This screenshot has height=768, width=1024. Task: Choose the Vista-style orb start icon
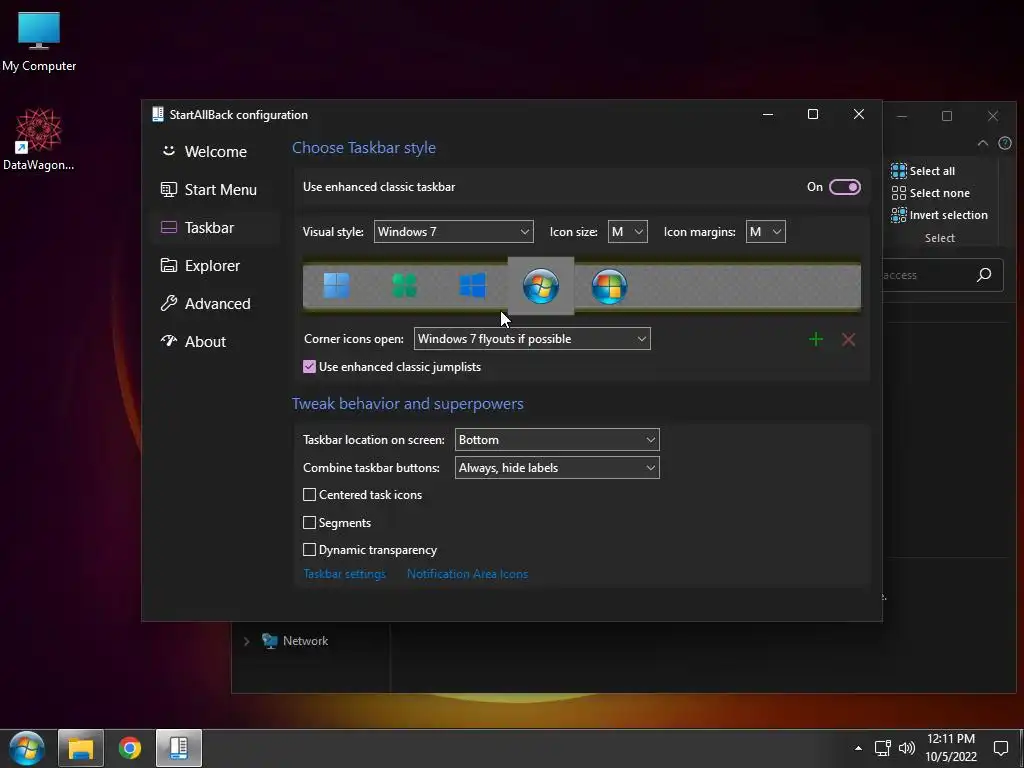609,286
